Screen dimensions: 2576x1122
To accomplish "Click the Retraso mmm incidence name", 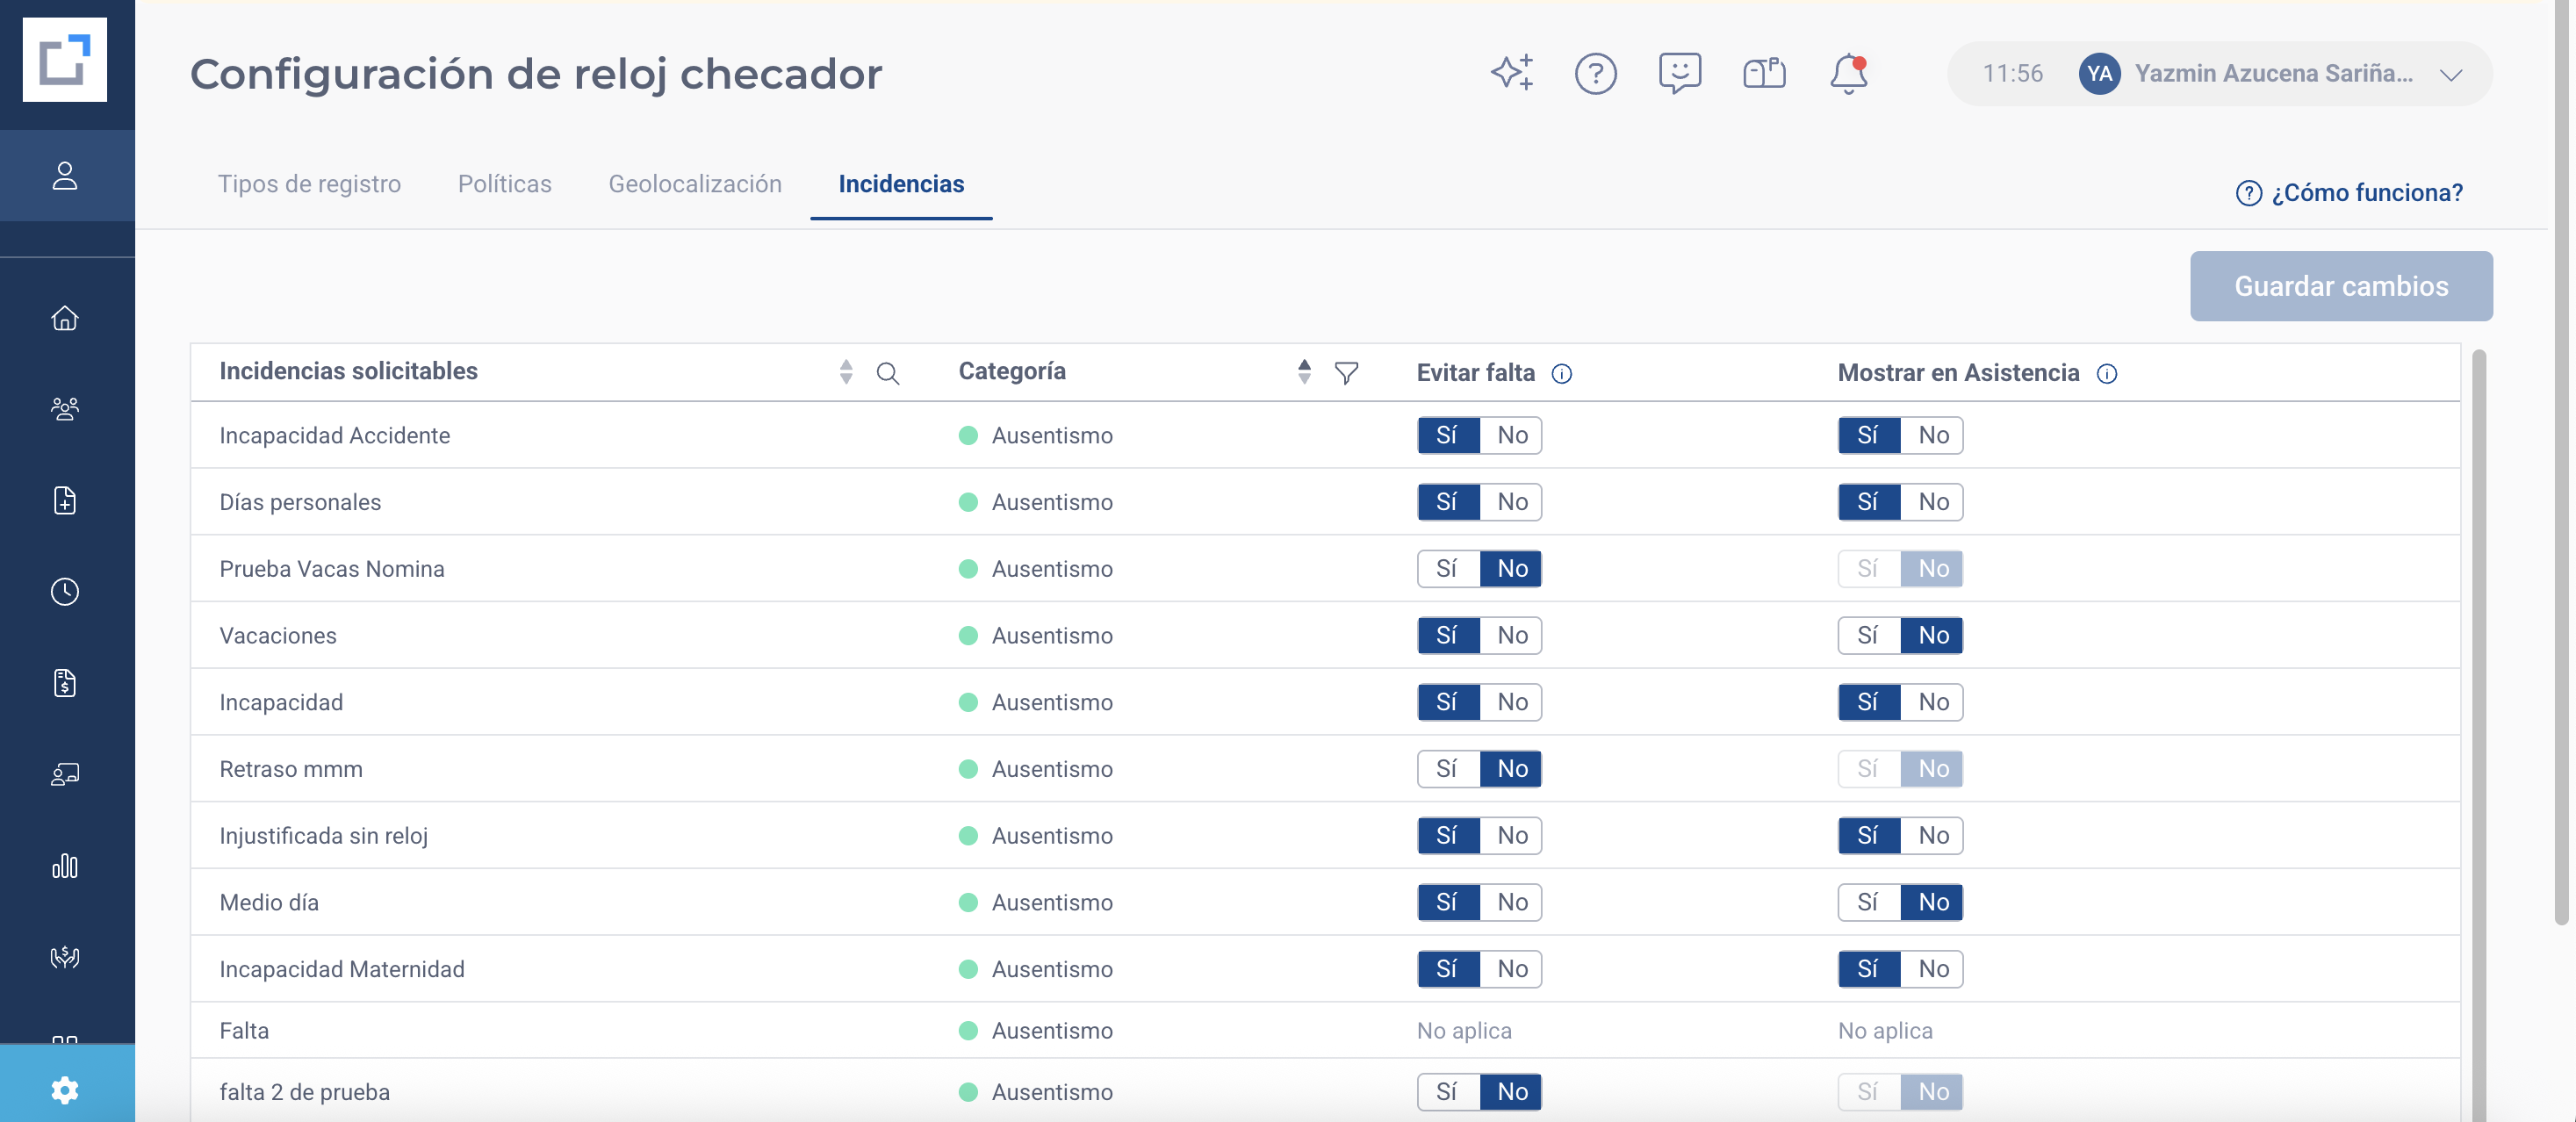I will point(291,769).
